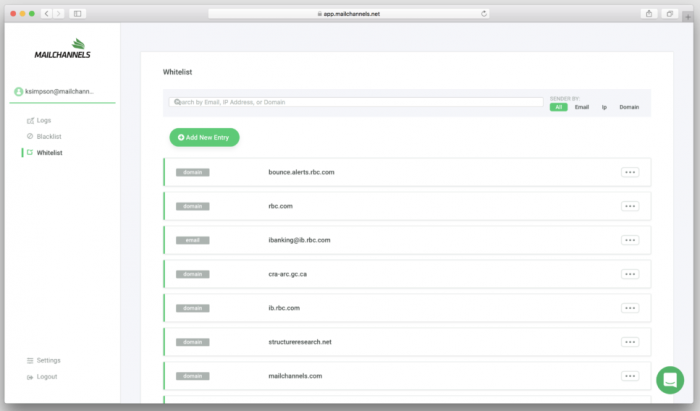
Task: Open Settings from the sidebar
Action: tap(48, 360)
